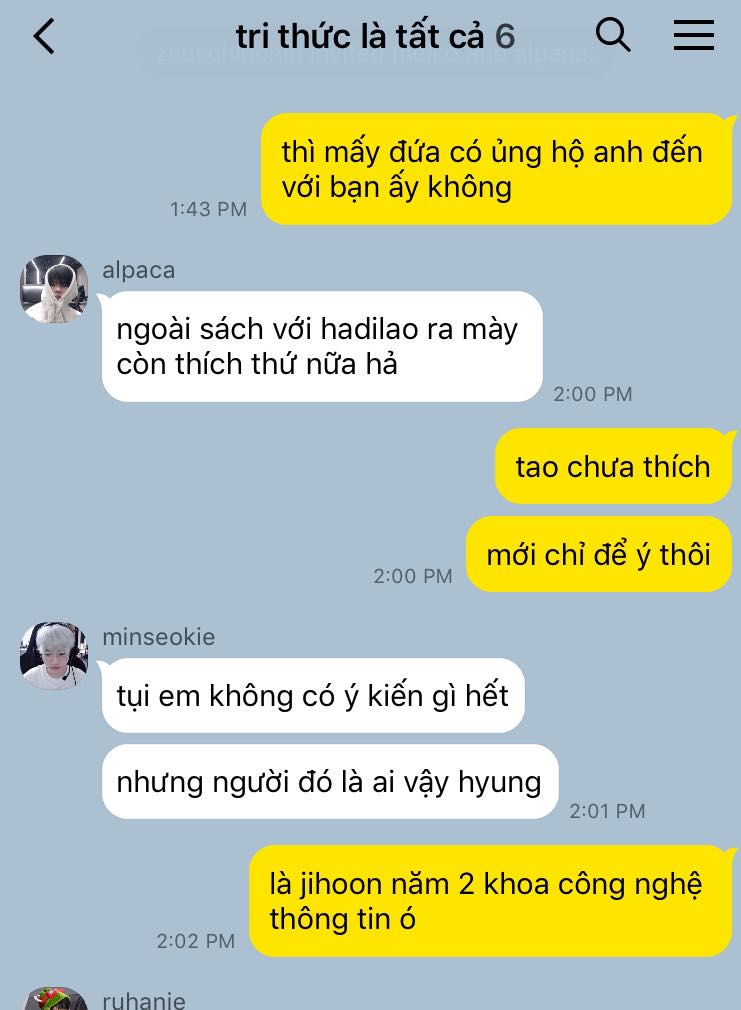This screenshot has height=1010, width=741.
Task: Tap the 1:43 PM timestamp
Action: [x=208, y=209]
